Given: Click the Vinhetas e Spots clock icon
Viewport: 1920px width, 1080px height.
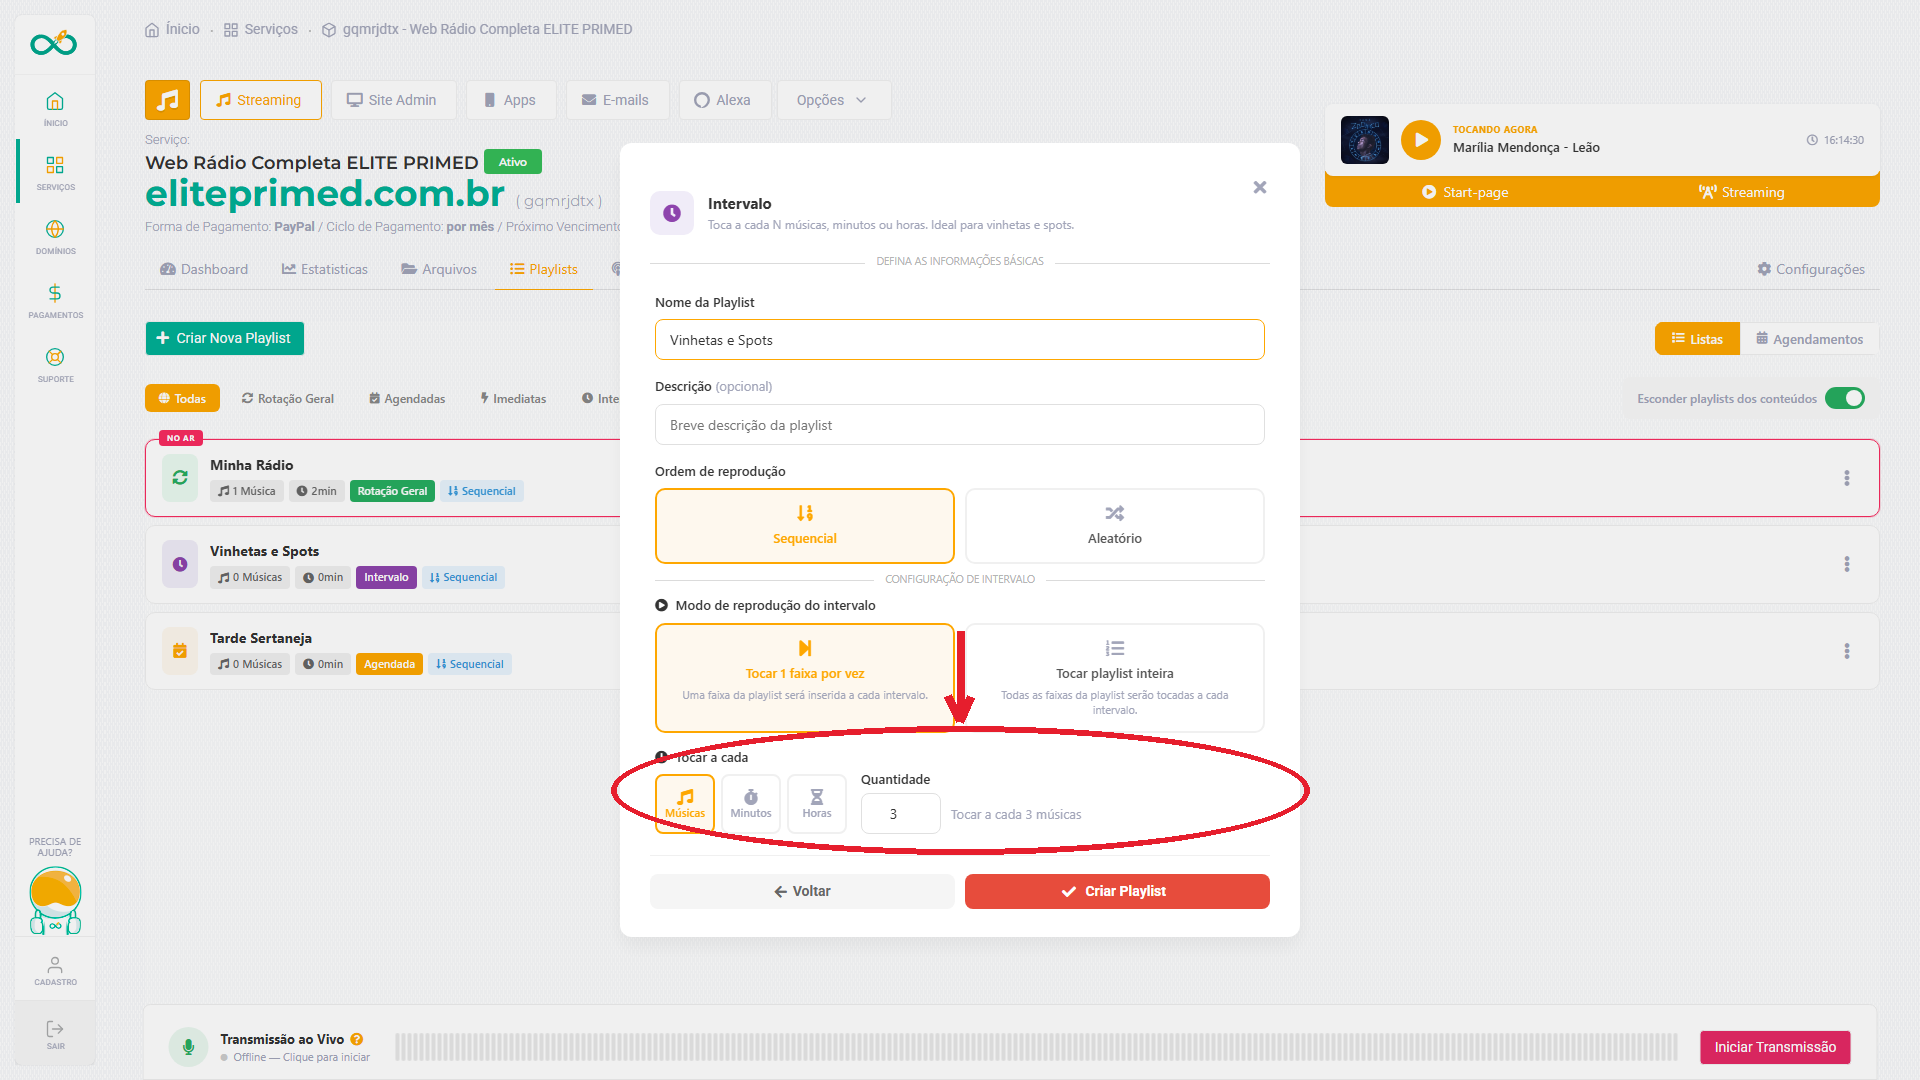Looking at the screenshot, I should pos(180,564).
